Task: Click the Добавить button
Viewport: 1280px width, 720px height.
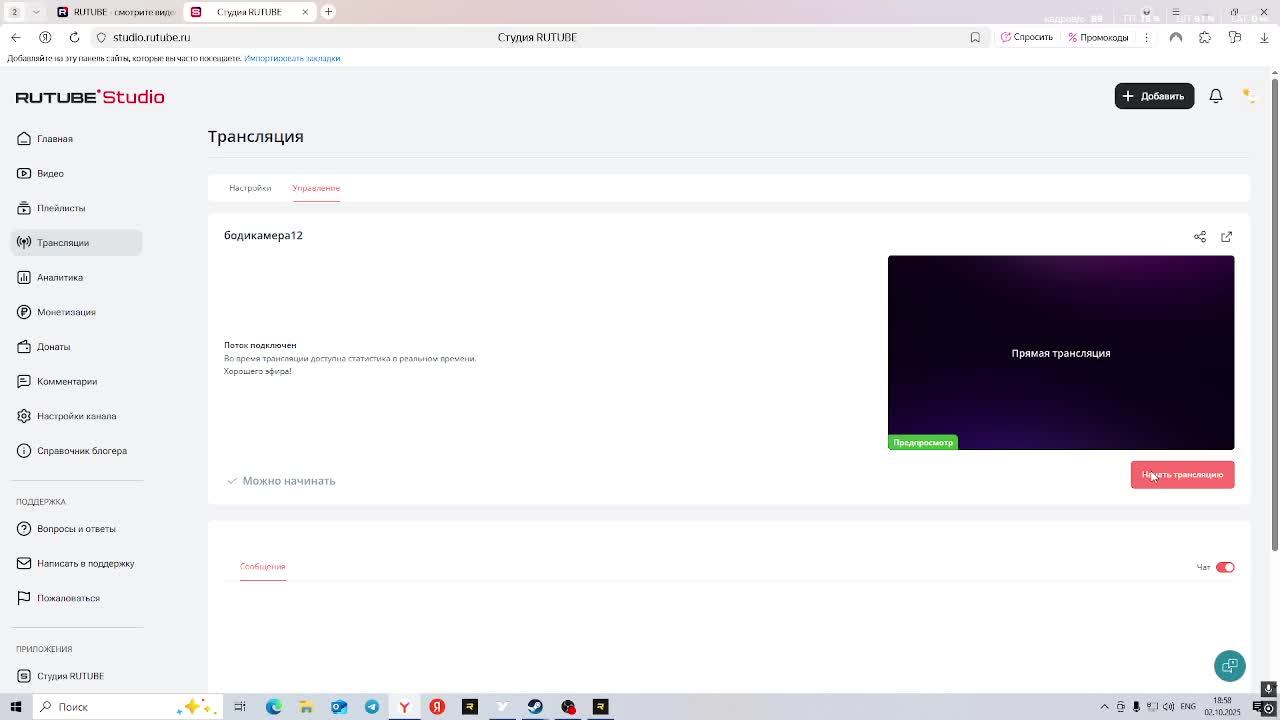Action: (x=1154, y=96)
